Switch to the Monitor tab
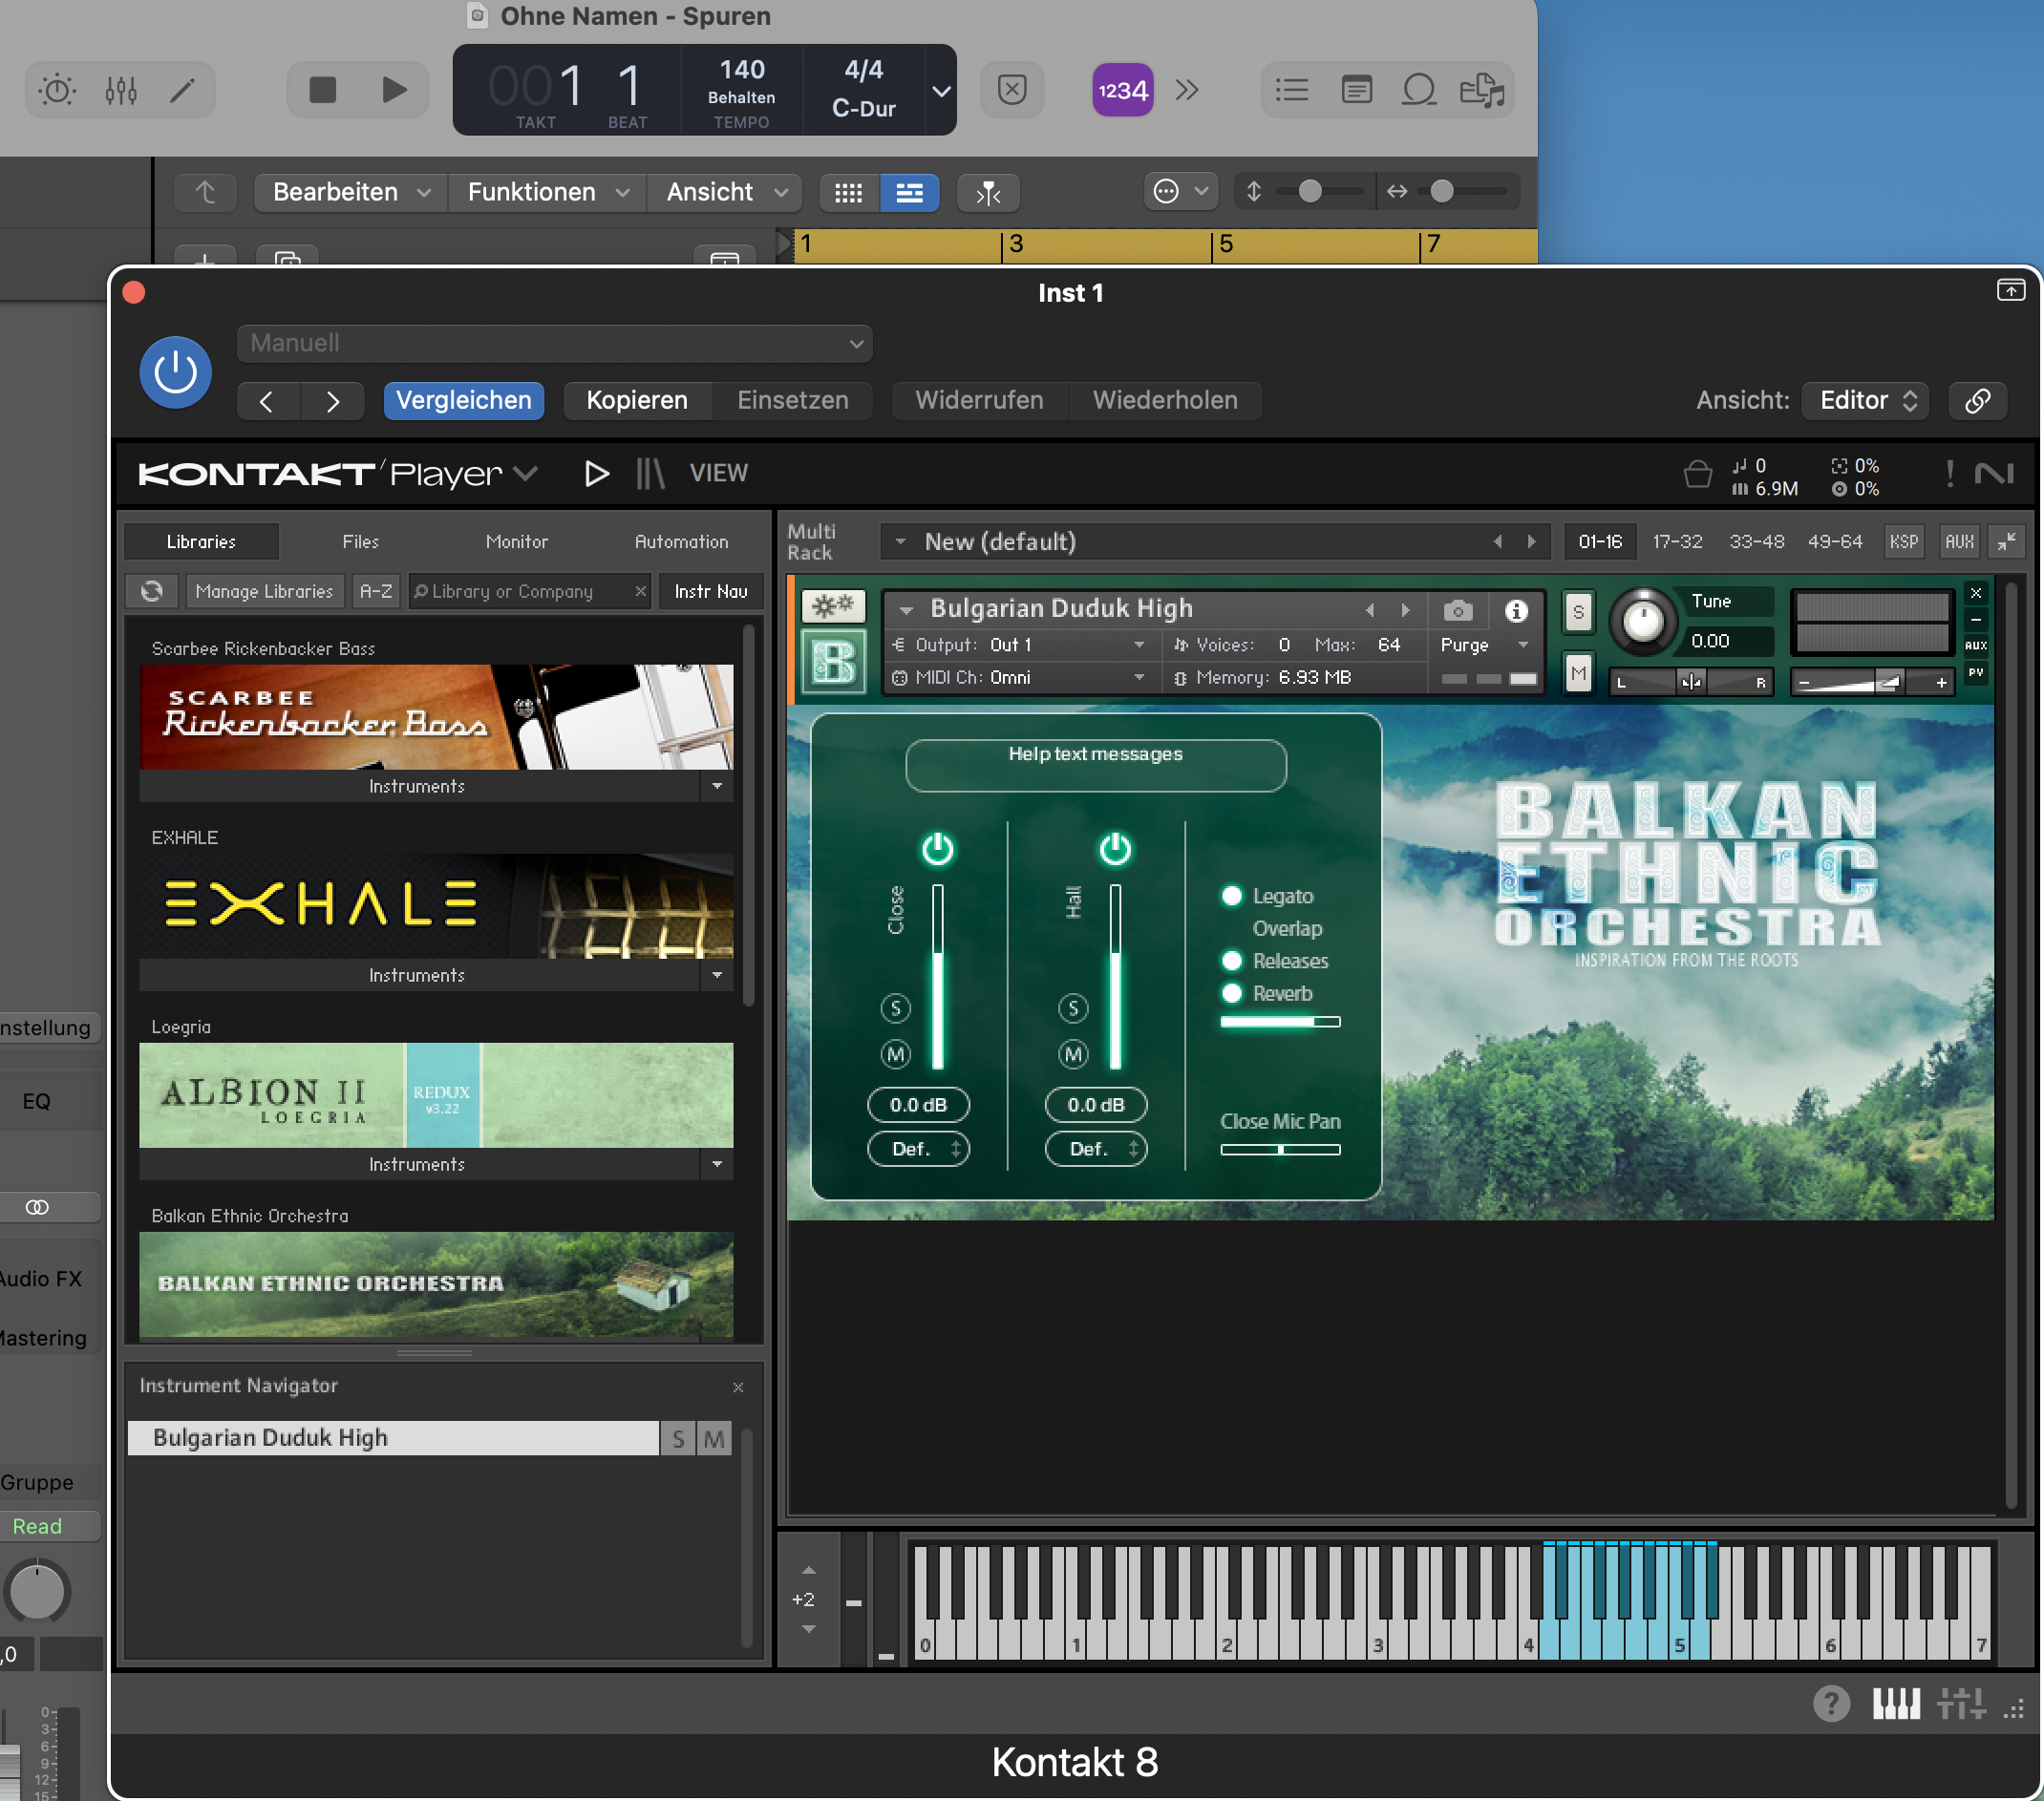 point(517,542)
